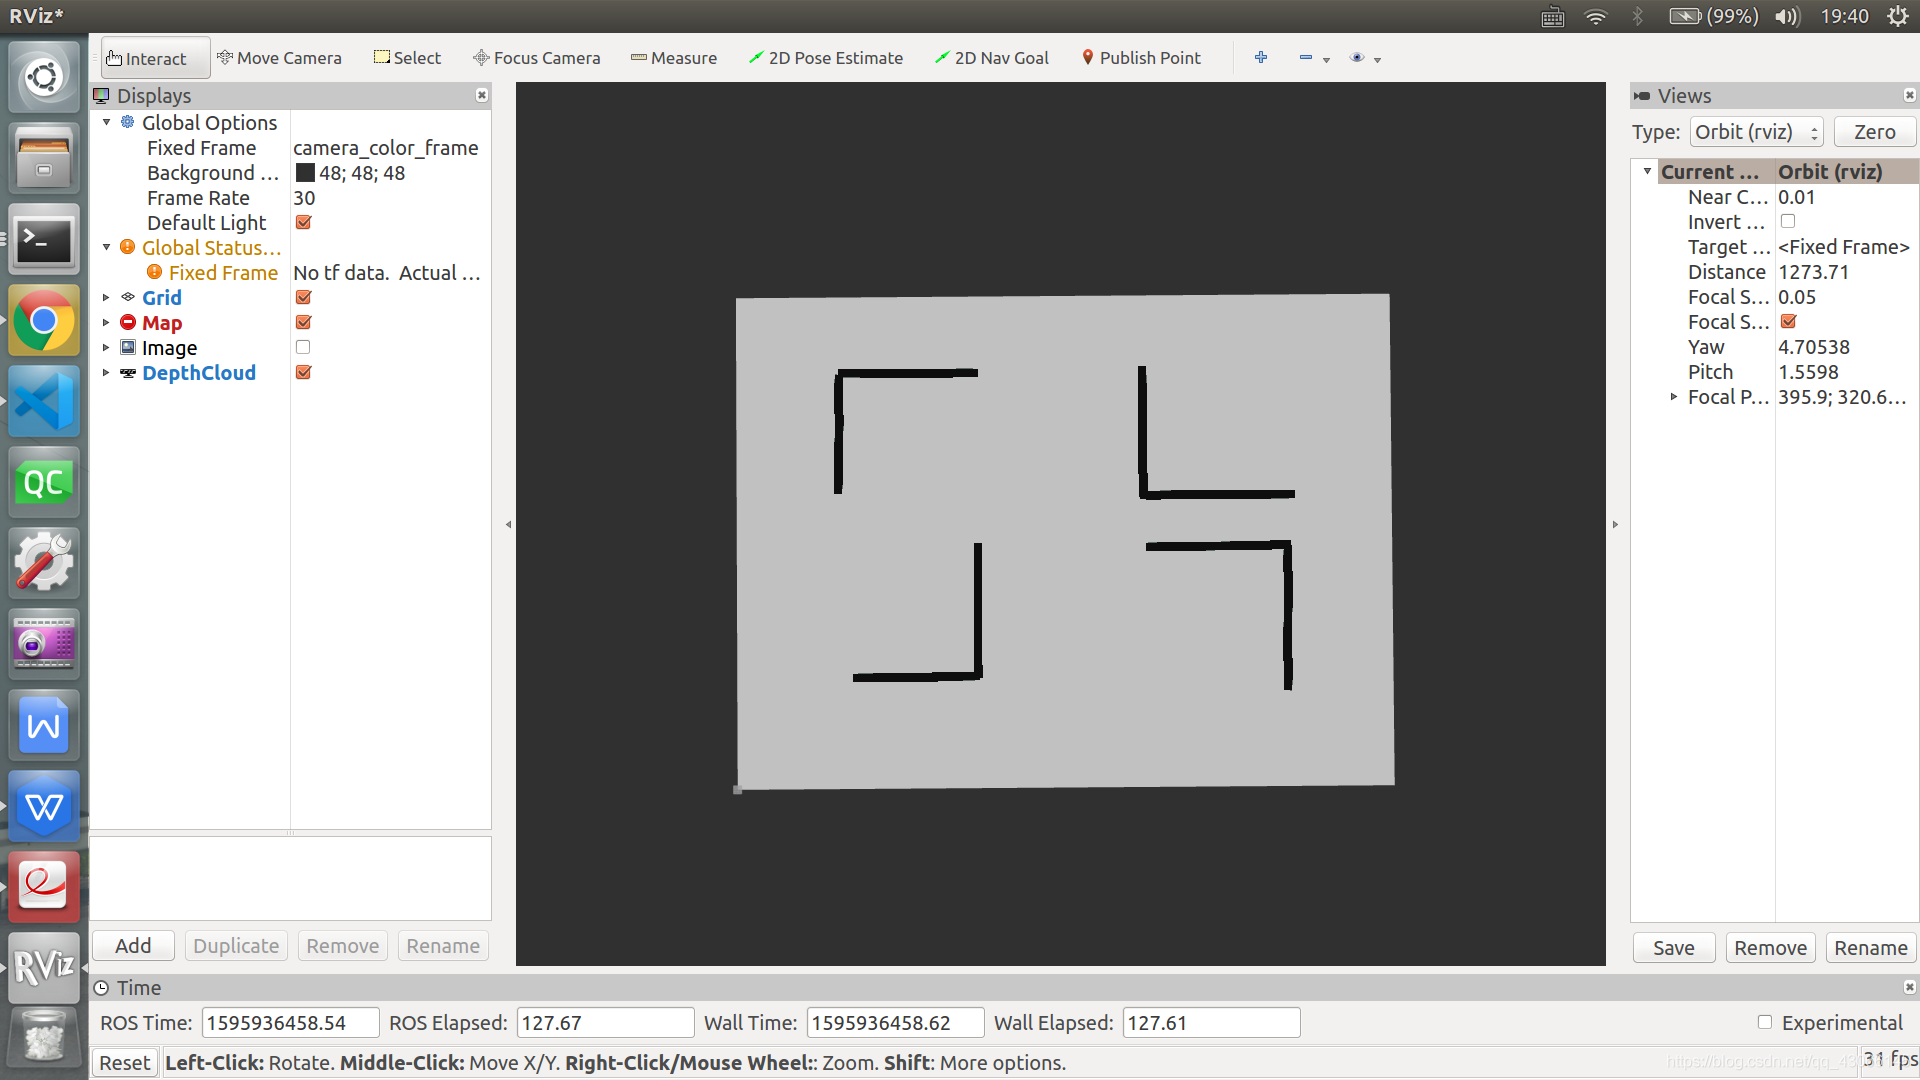
Task: Choose the 2D Pose Estimate tool
Action: tap(826, 58)
